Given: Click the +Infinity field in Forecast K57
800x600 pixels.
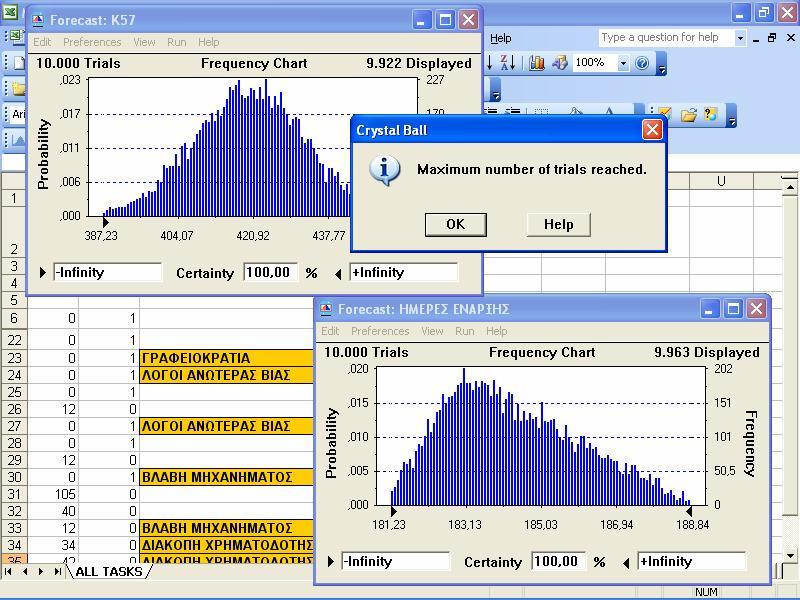Looking at the screenshot, I should click(x=404, y=272).
